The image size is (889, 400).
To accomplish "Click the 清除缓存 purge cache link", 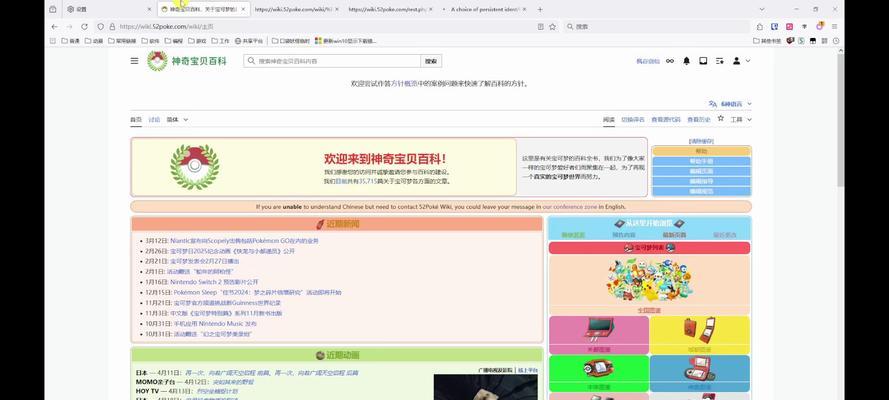I will pyautogui.click(x=701, y=141).
